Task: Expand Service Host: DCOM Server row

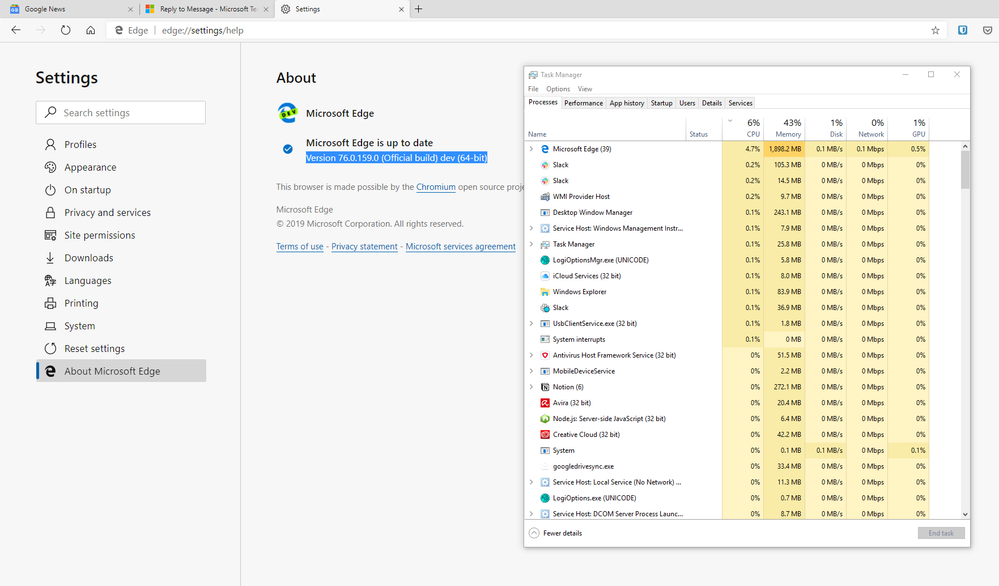Action: click(531, 513)
